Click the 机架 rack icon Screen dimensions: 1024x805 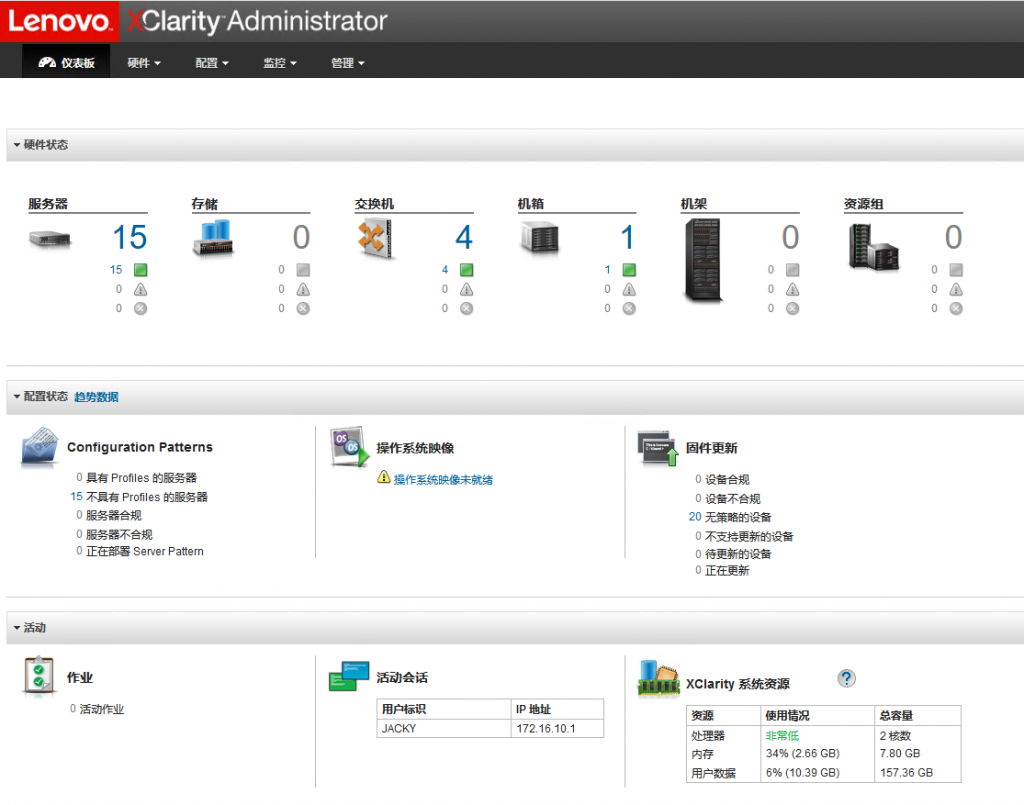(x=703, y=260)
